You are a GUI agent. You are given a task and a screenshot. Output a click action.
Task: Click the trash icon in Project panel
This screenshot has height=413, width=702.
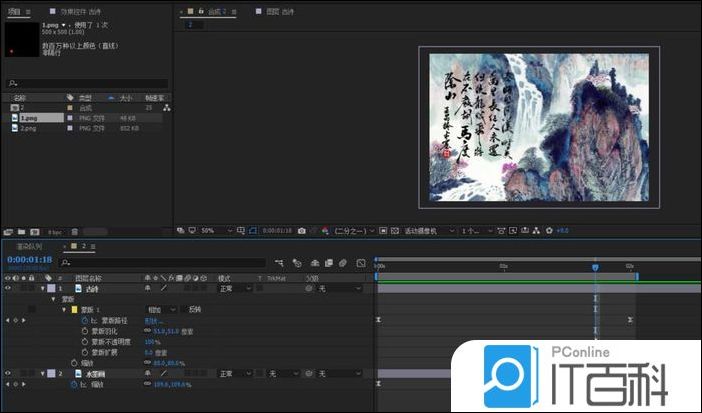pyautogui.click(x=75, y=231)
